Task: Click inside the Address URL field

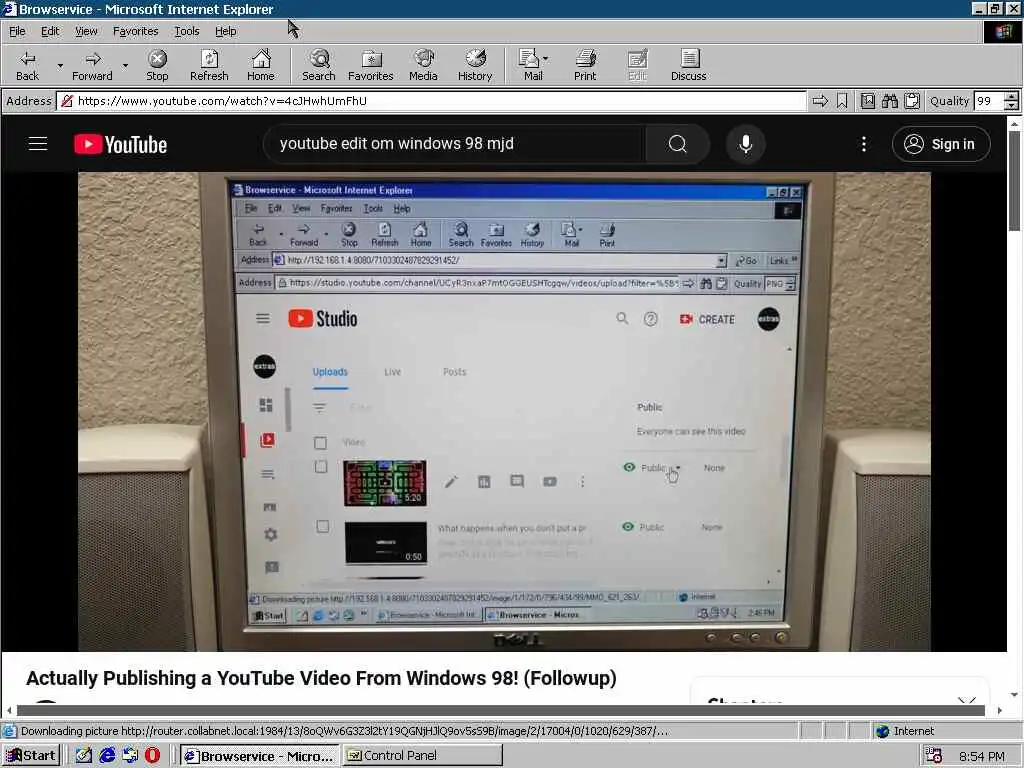Action: pos(431,101)
